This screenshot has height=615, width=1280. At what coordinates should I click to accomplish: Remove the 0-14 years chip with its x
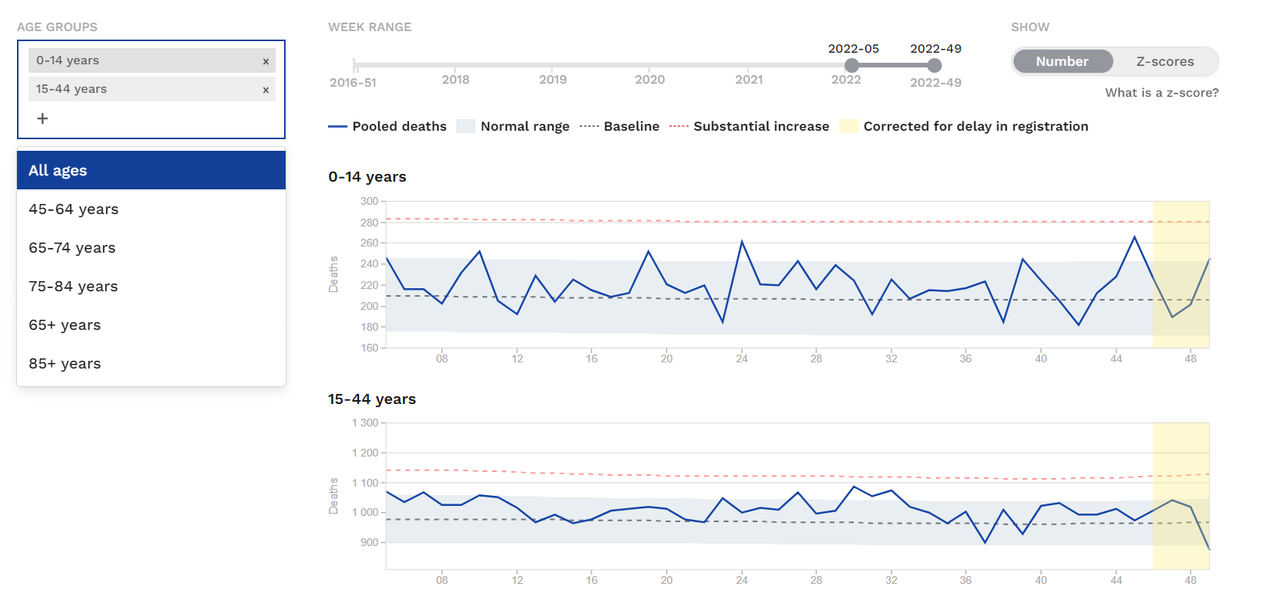click(266, 61)
